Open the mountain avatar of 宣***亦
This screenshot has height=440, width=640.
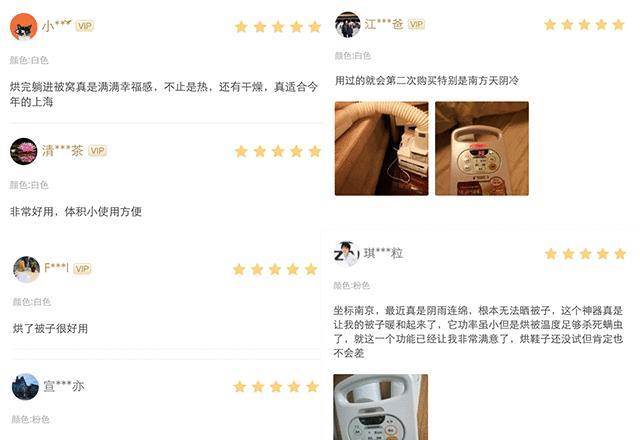tap(25, 387)
